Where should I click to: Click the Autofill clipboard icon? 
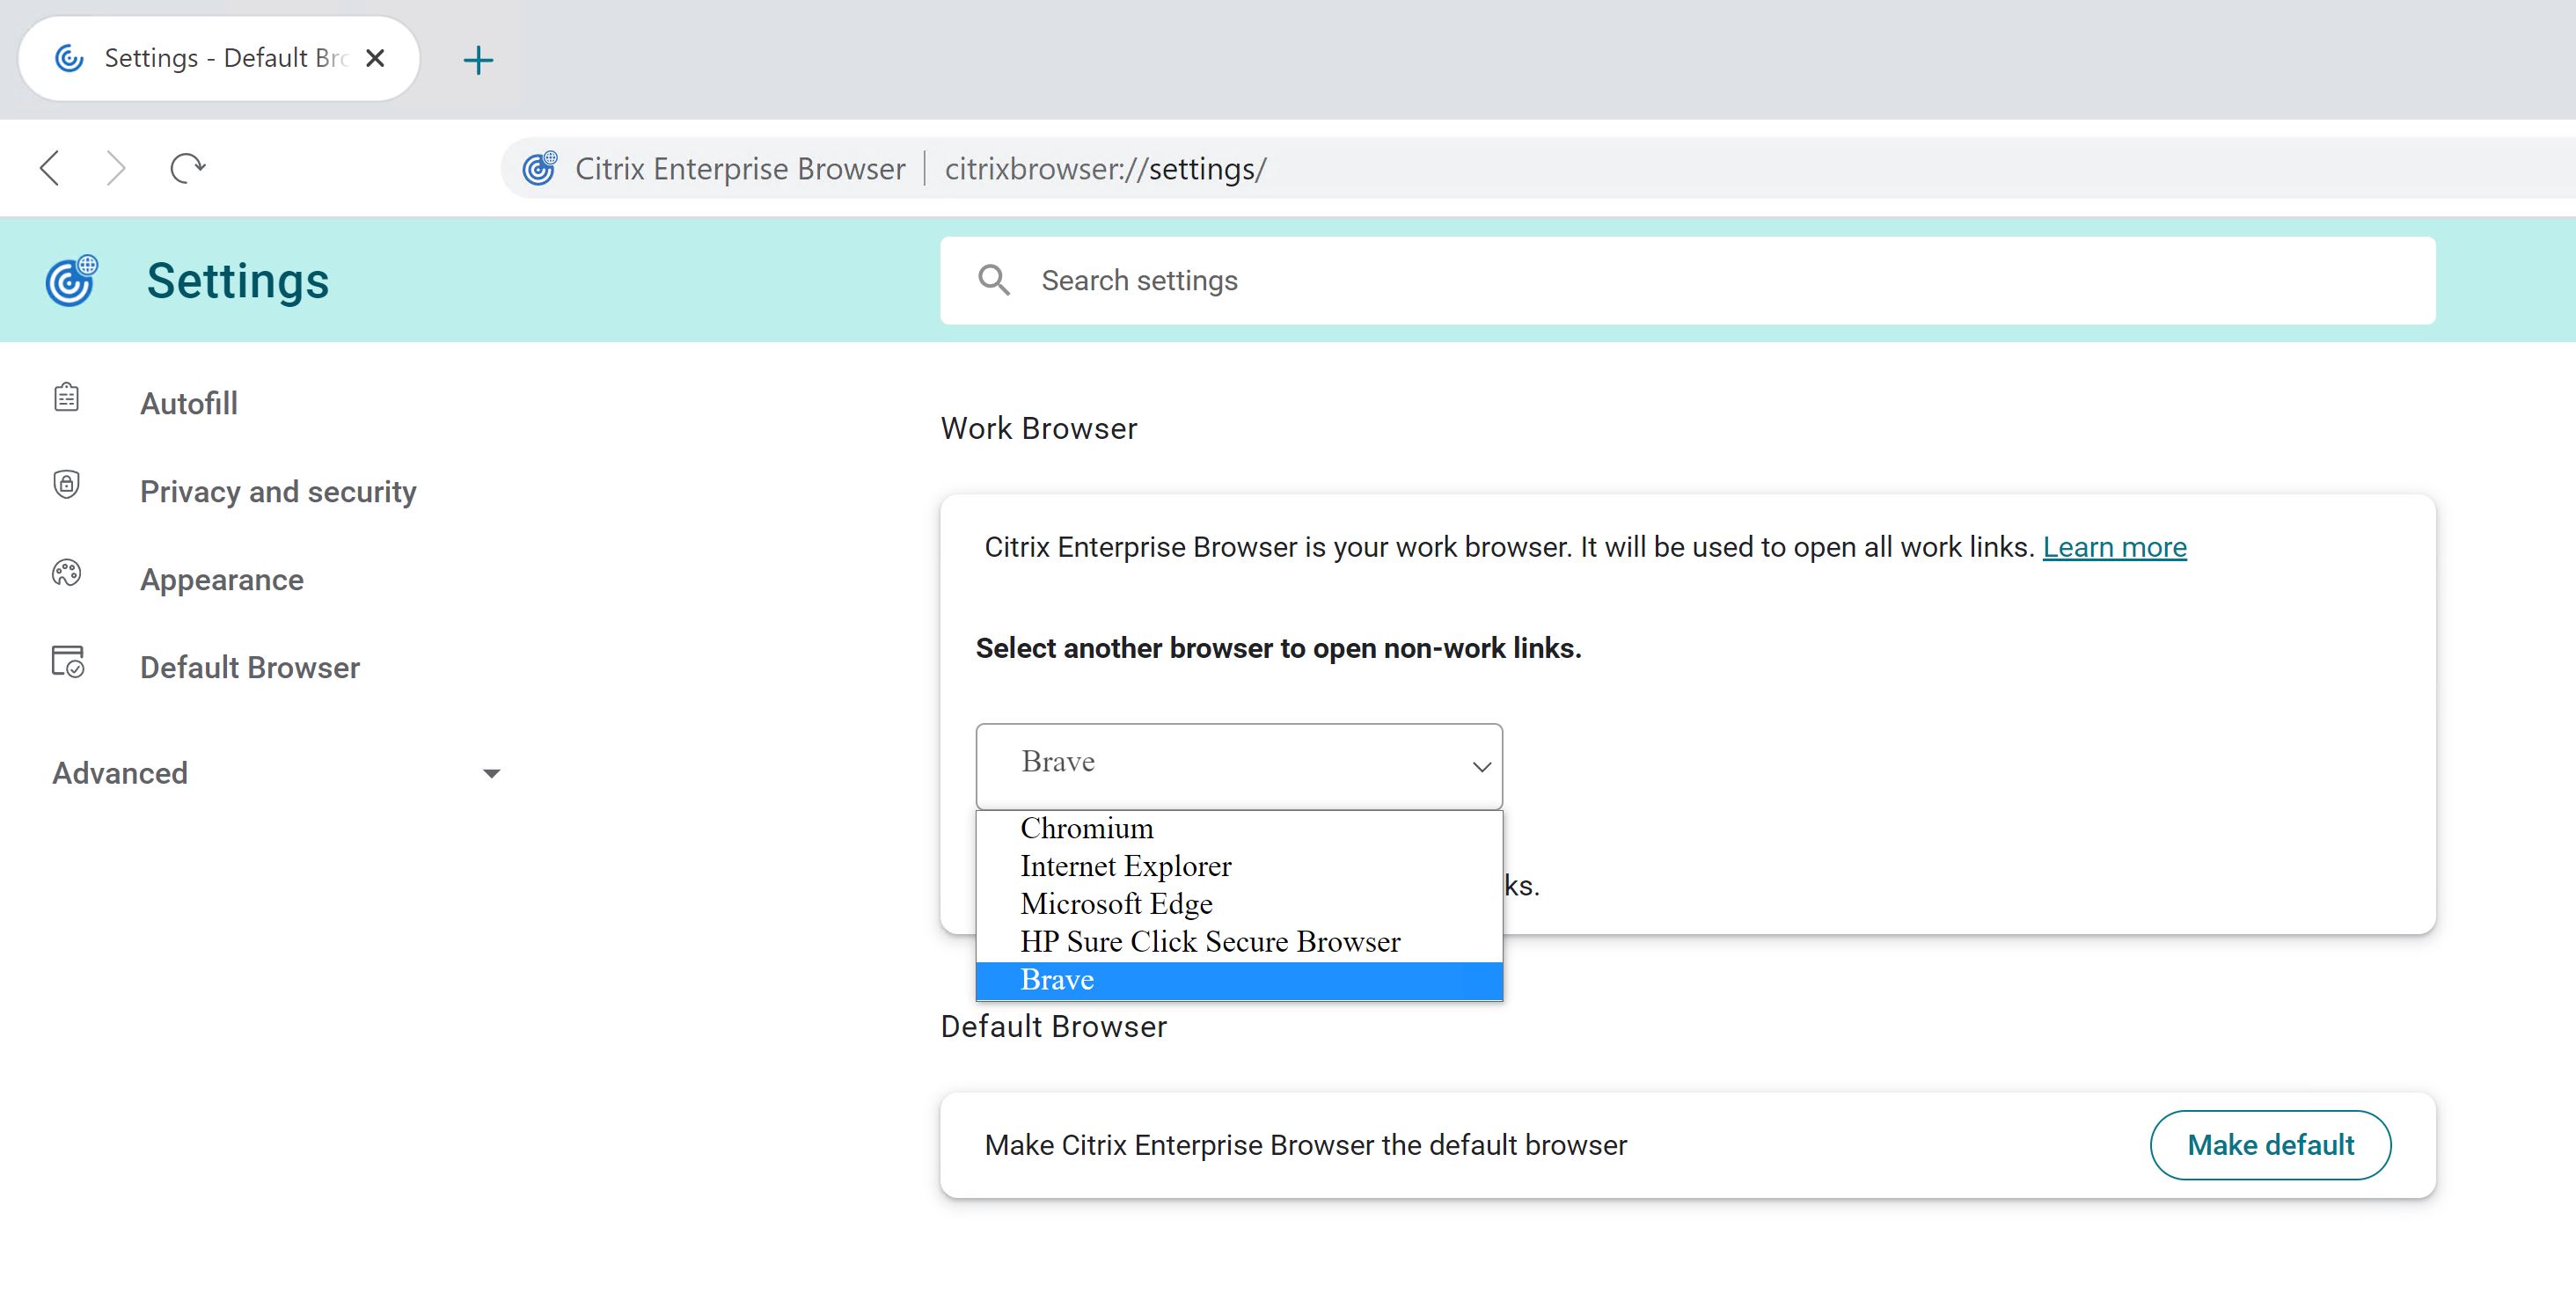tap(67, 398)
